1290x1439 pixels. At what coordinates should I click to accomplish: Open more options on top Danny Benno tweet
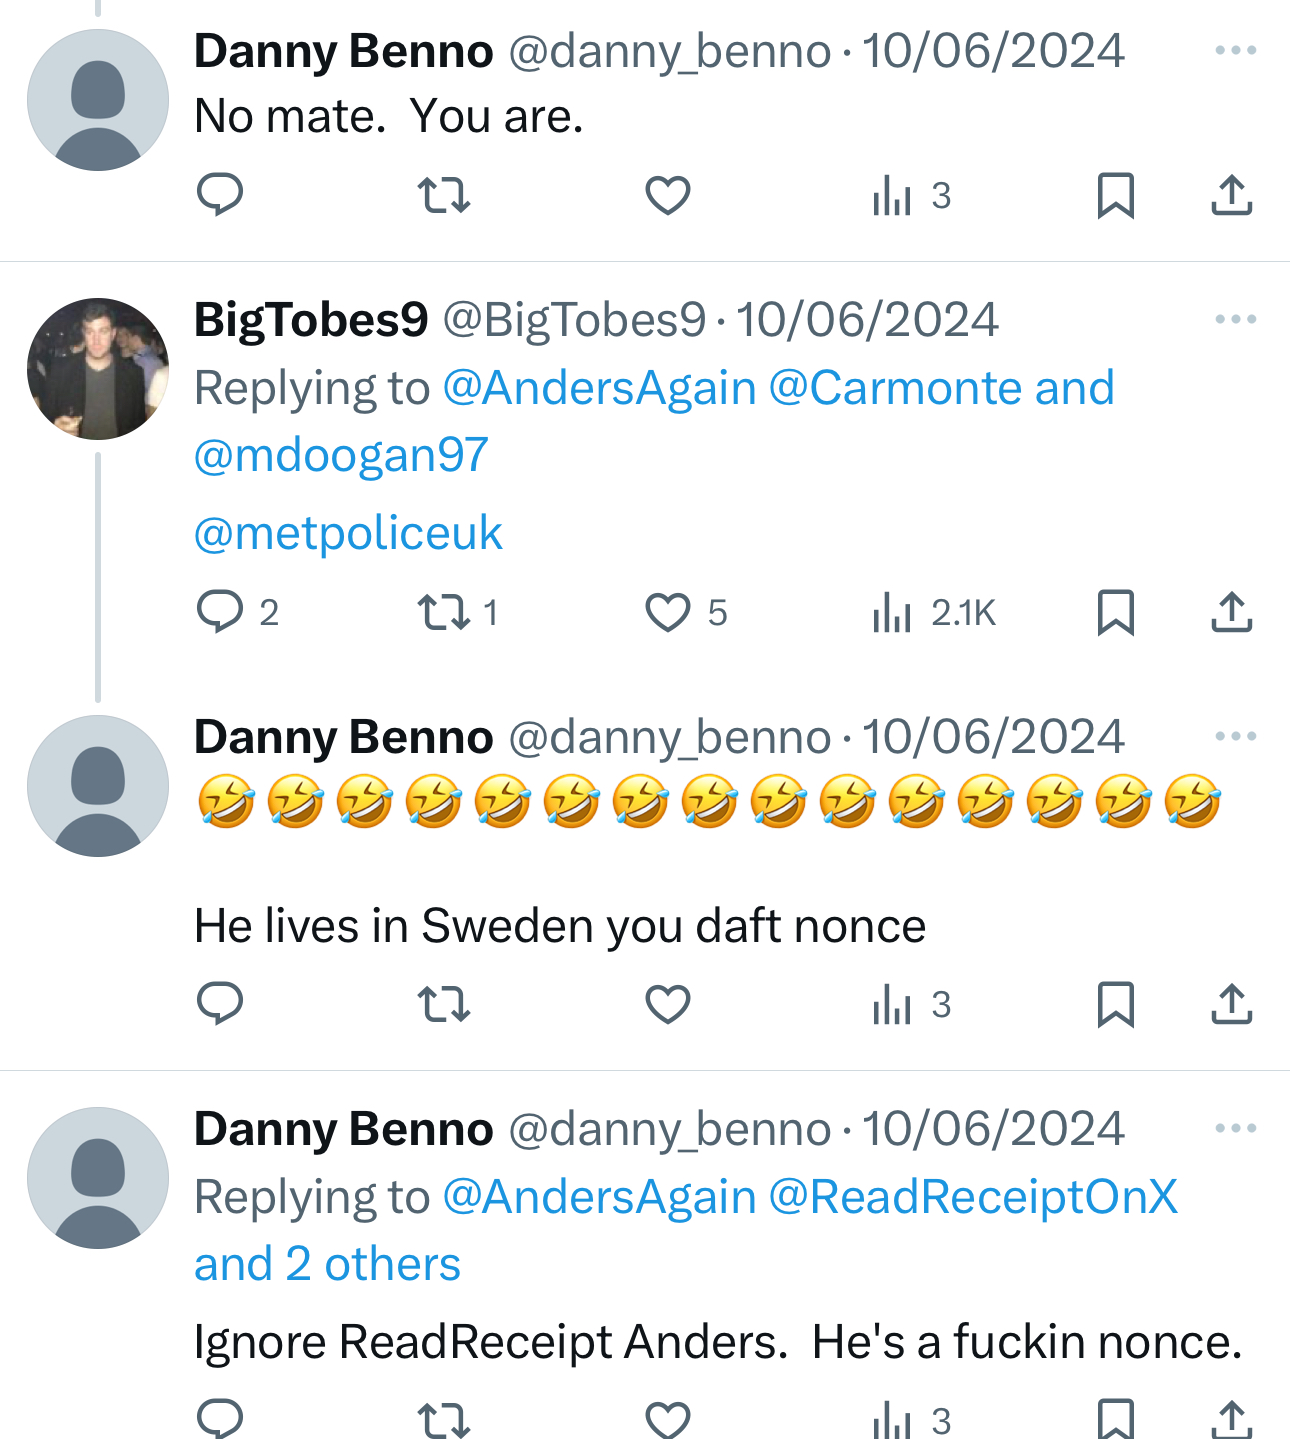(x=1235, y=51)
